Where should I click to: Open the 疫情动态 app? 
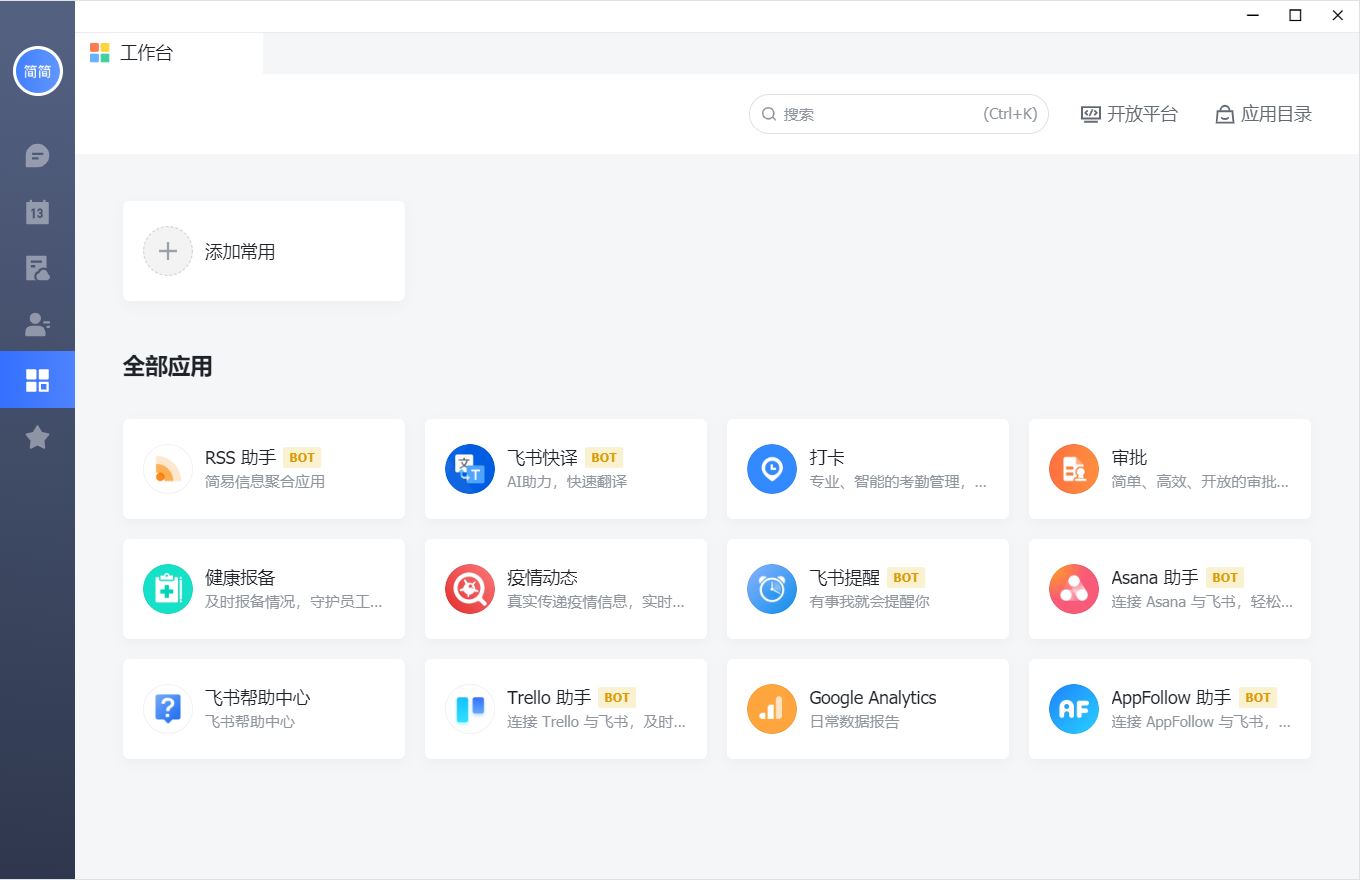coord(565,588)
